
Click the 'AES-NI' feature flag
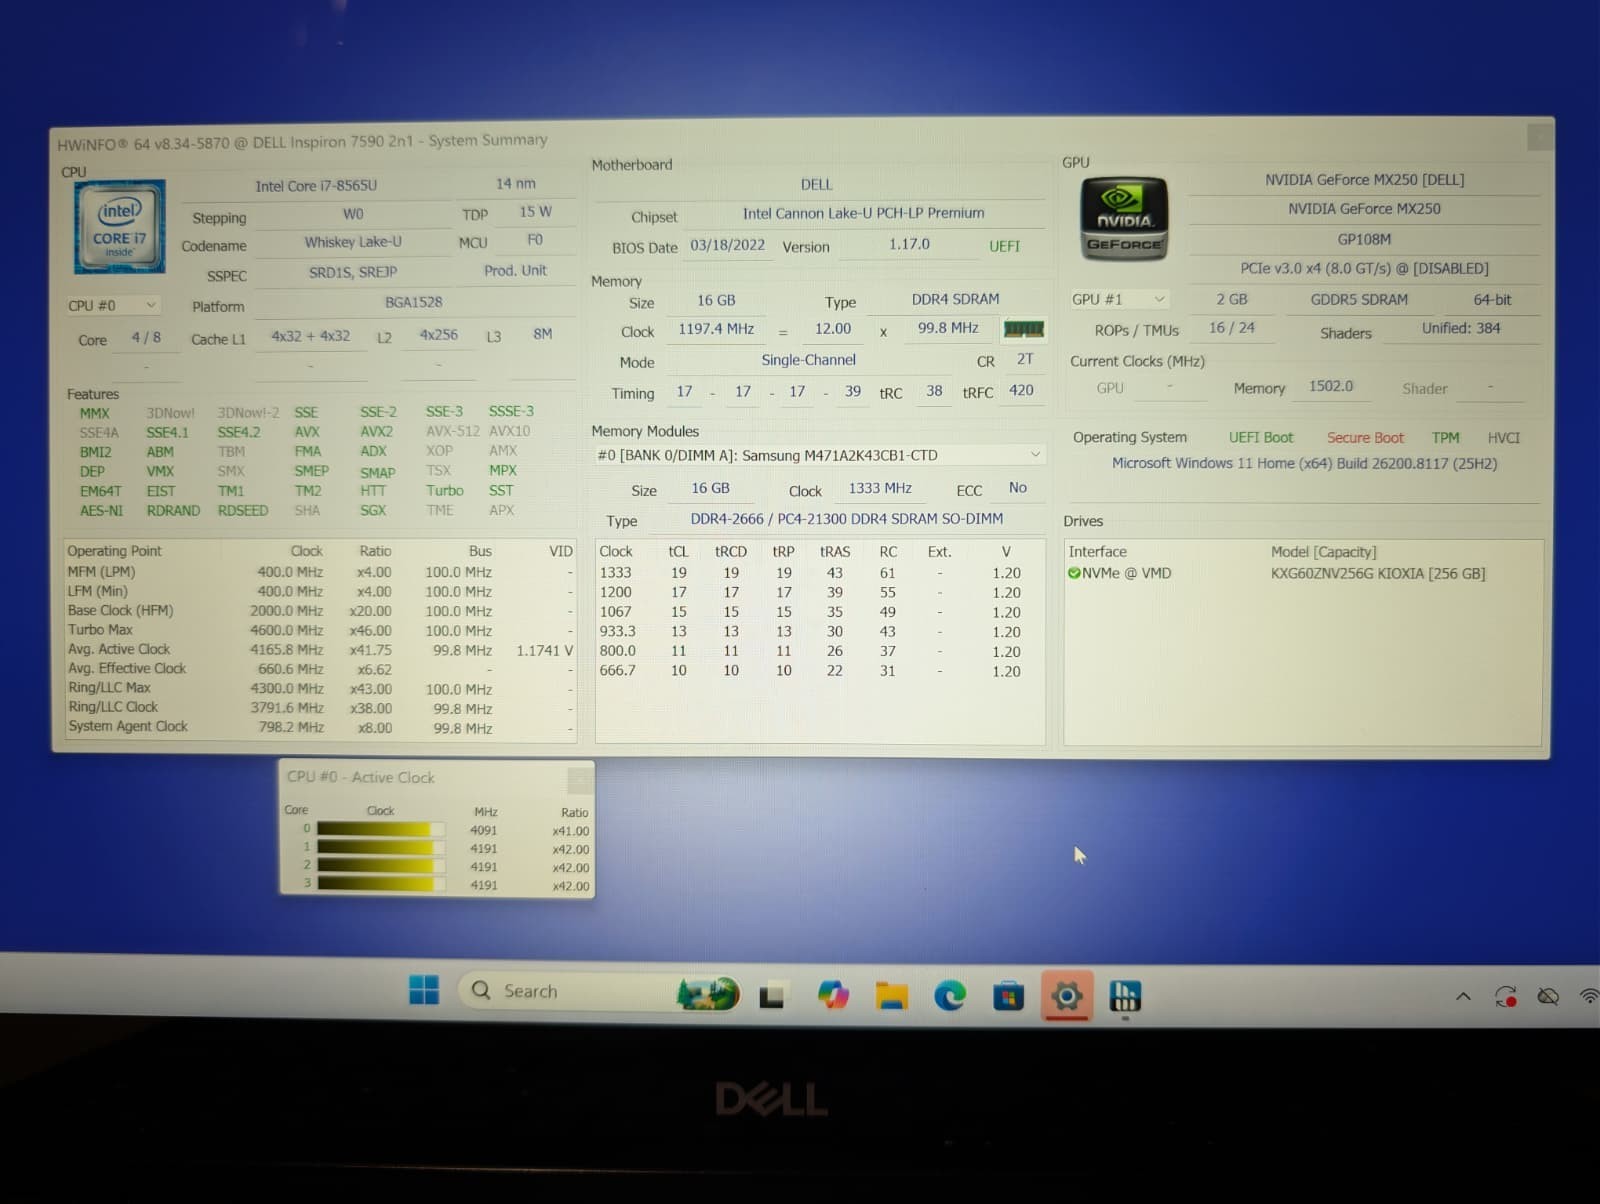[101, 510]
